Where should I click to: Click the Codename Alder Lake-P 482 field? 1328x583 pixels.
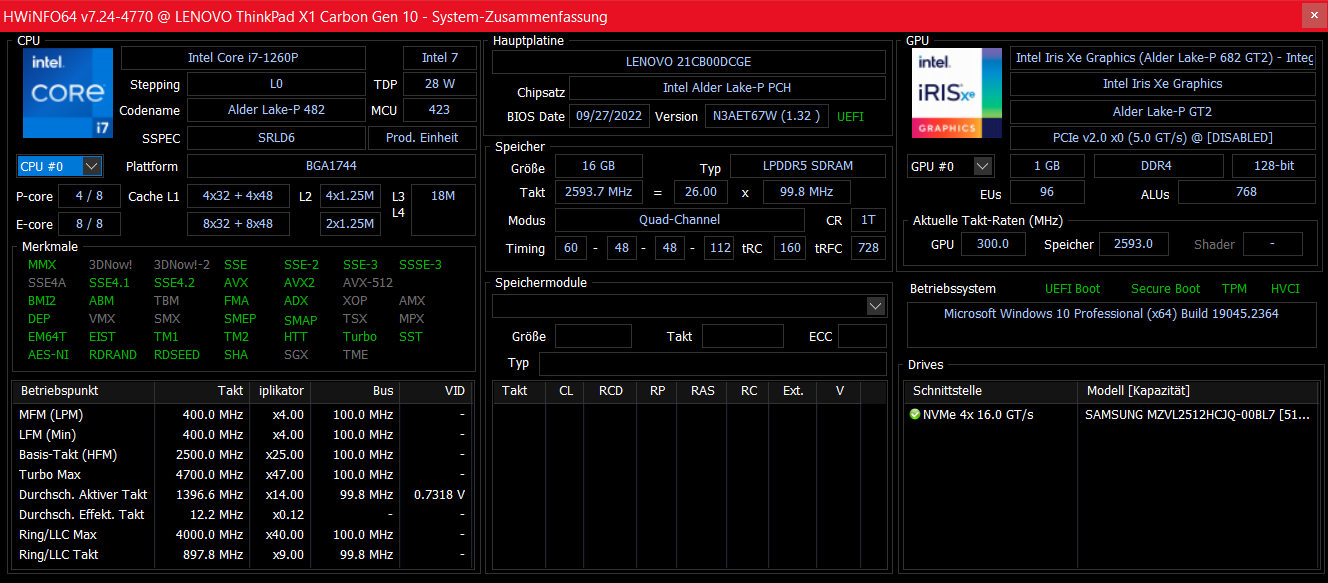276,110
